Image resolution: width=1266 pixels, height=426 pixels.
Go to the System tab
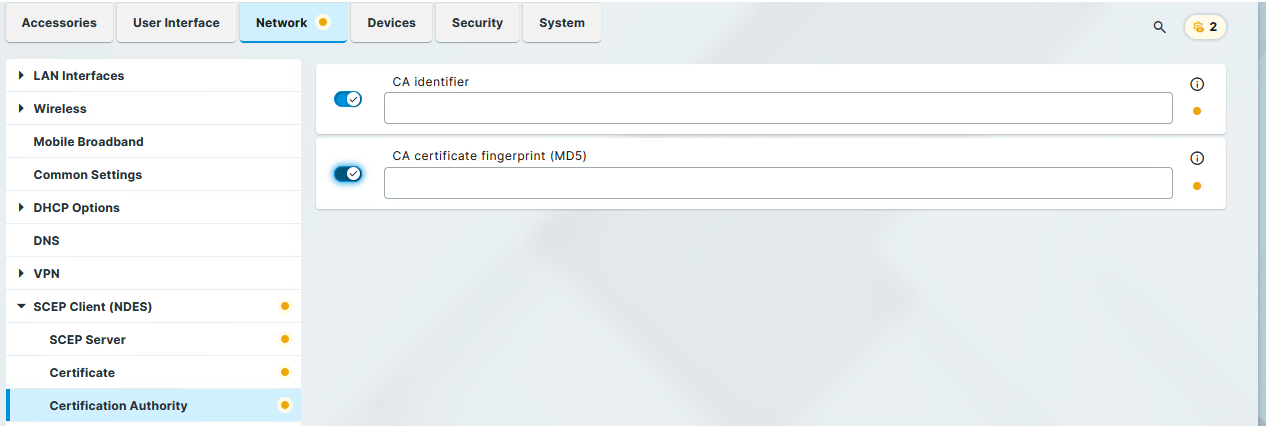[x=562, y=23]
